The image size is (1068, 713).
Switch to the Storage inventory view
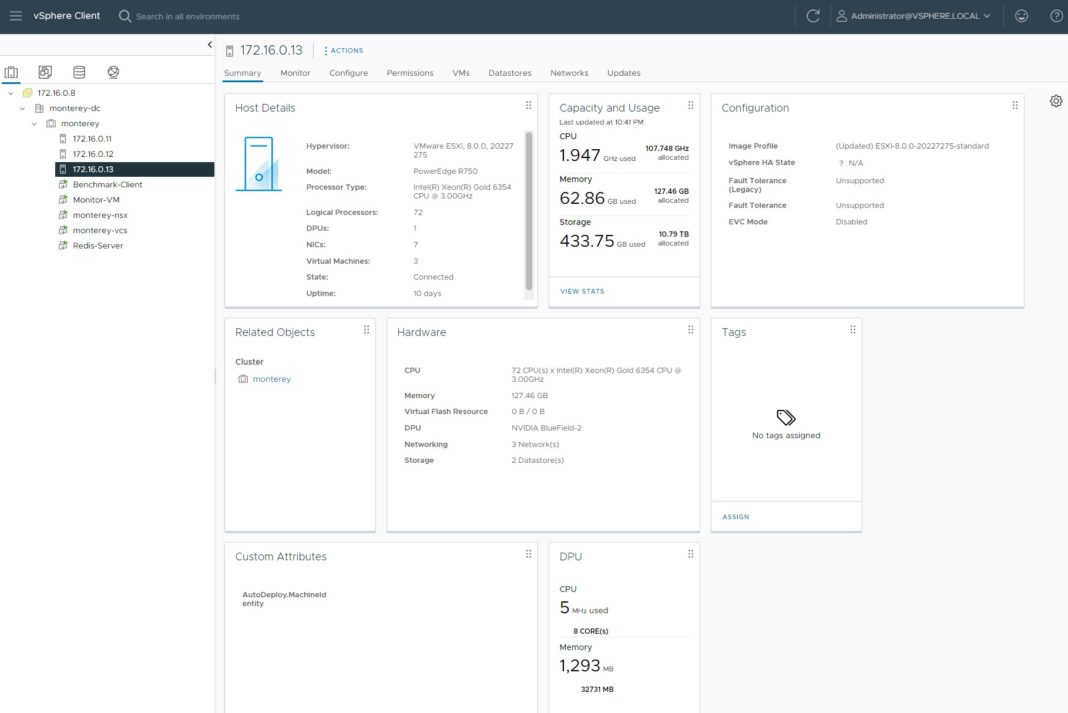[x=78, y=71]
